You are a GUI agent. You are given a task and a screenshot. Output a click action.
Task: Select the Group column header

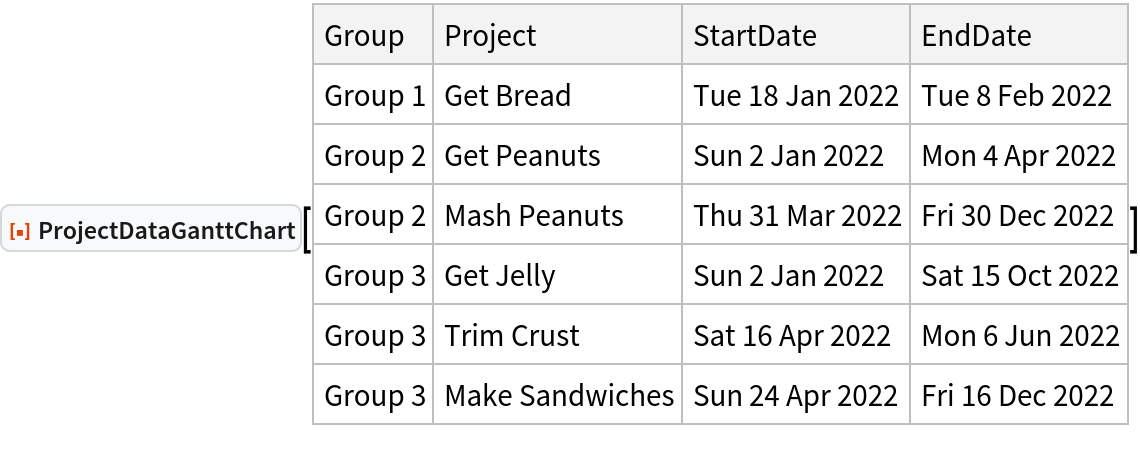tap(373, 36)
